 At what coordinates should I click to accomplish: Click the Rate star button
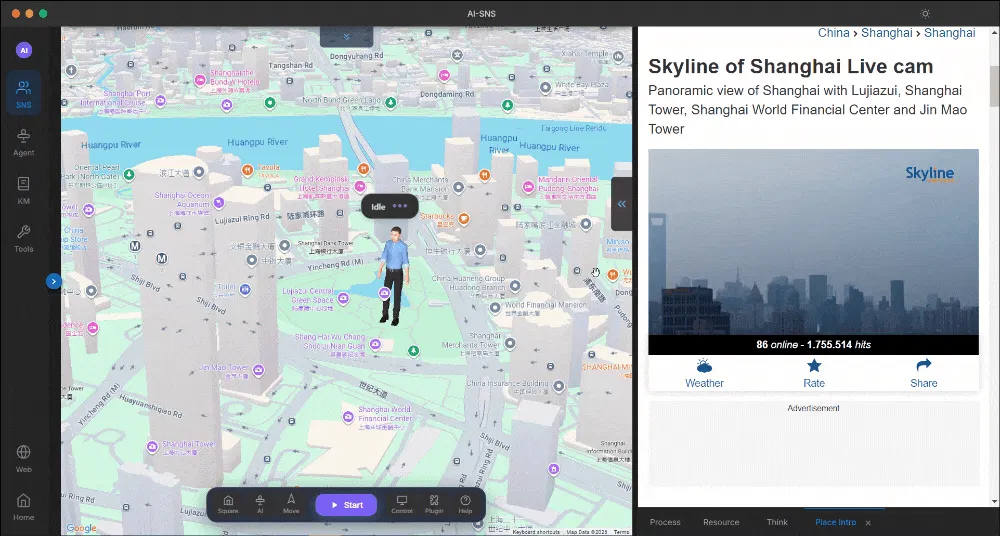click(x=814, y=374)
